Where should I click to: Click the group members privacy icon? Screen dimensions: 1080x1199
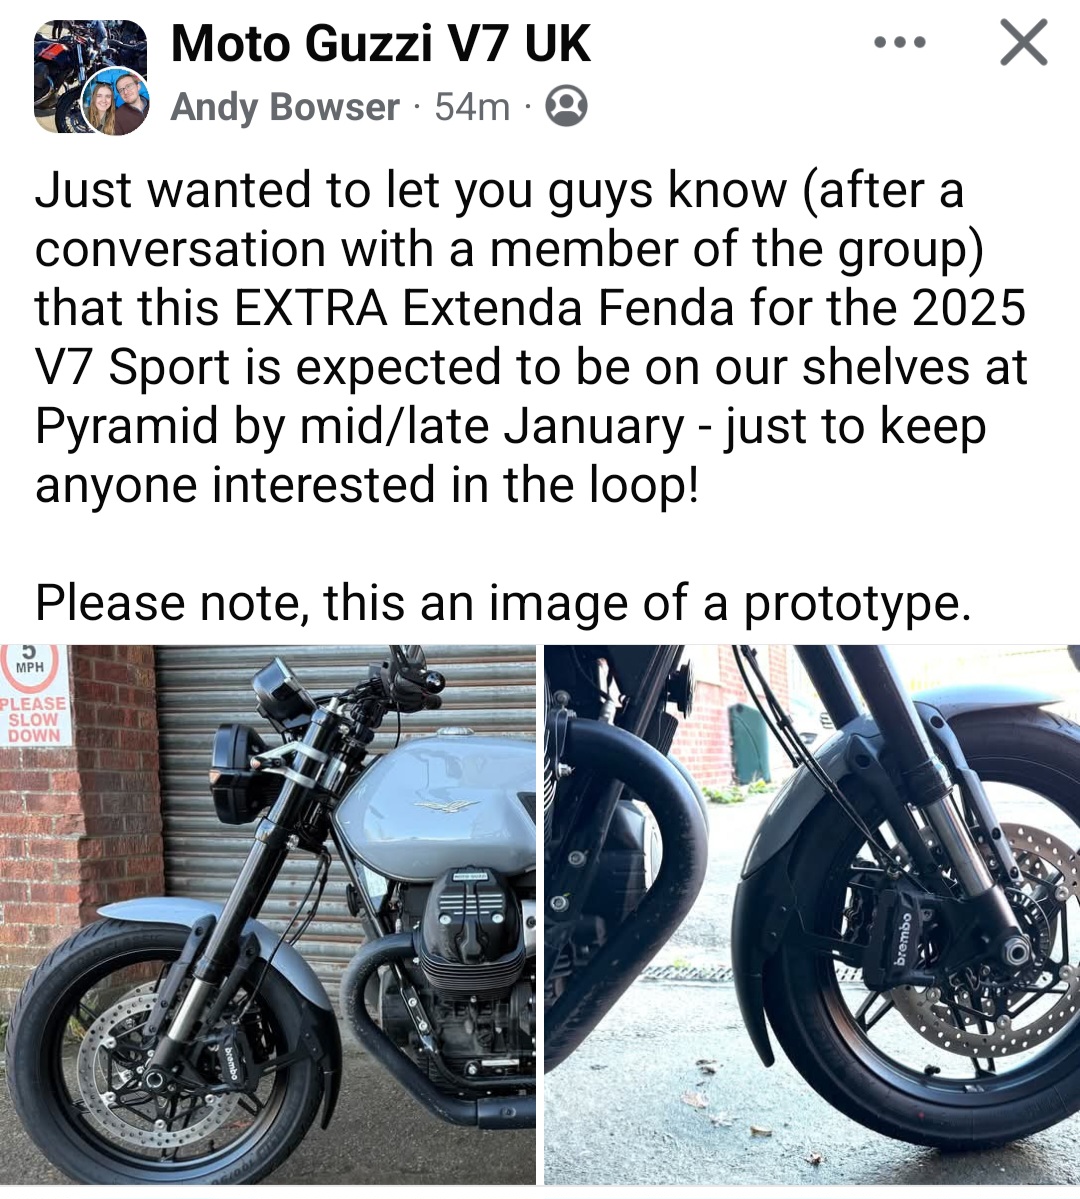566,106
